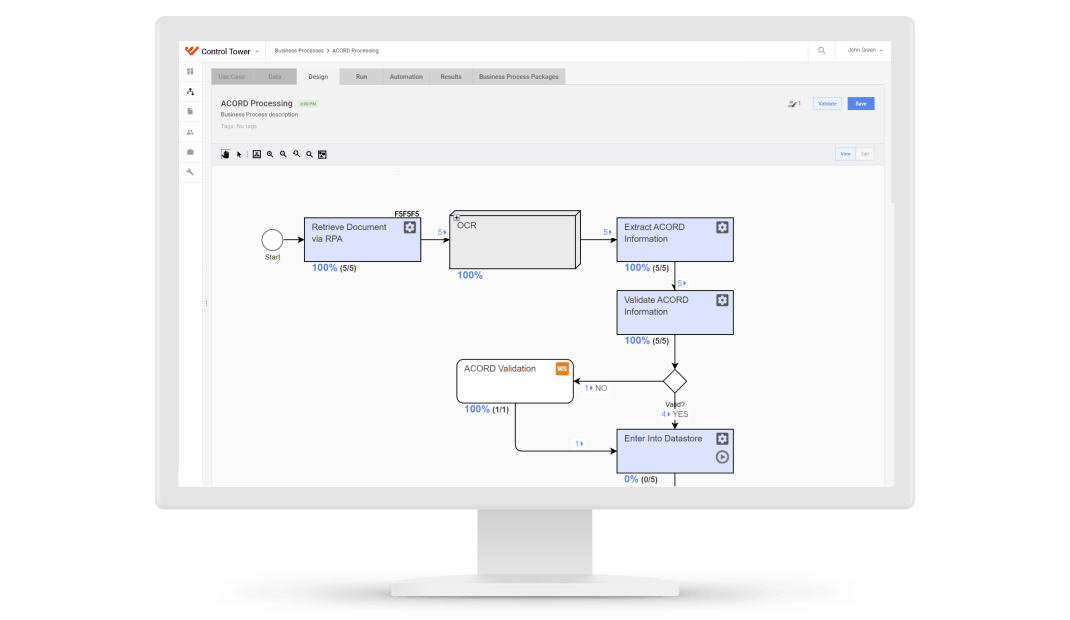
Task: Open gear settings on Retrieve Document task
Action: click(x=409, y=227)
